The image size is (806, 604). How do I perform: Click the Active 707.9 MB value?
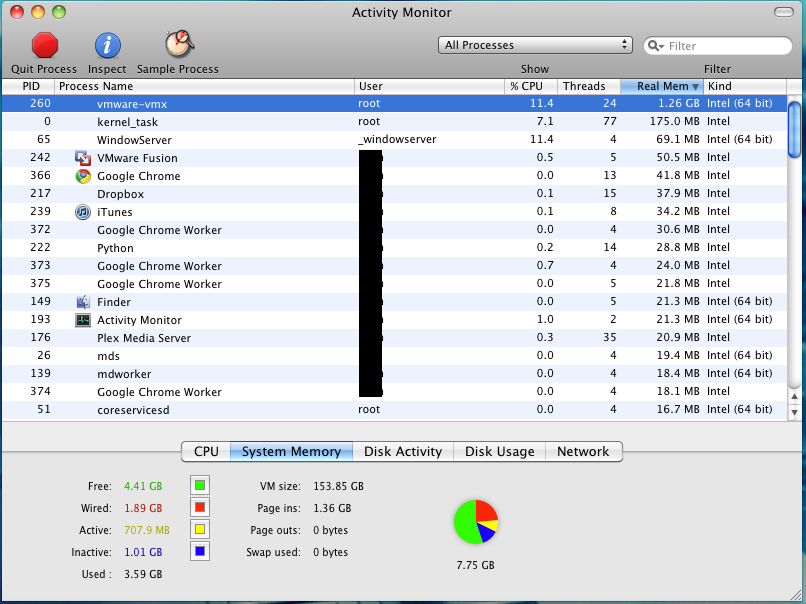coord(146,530)
